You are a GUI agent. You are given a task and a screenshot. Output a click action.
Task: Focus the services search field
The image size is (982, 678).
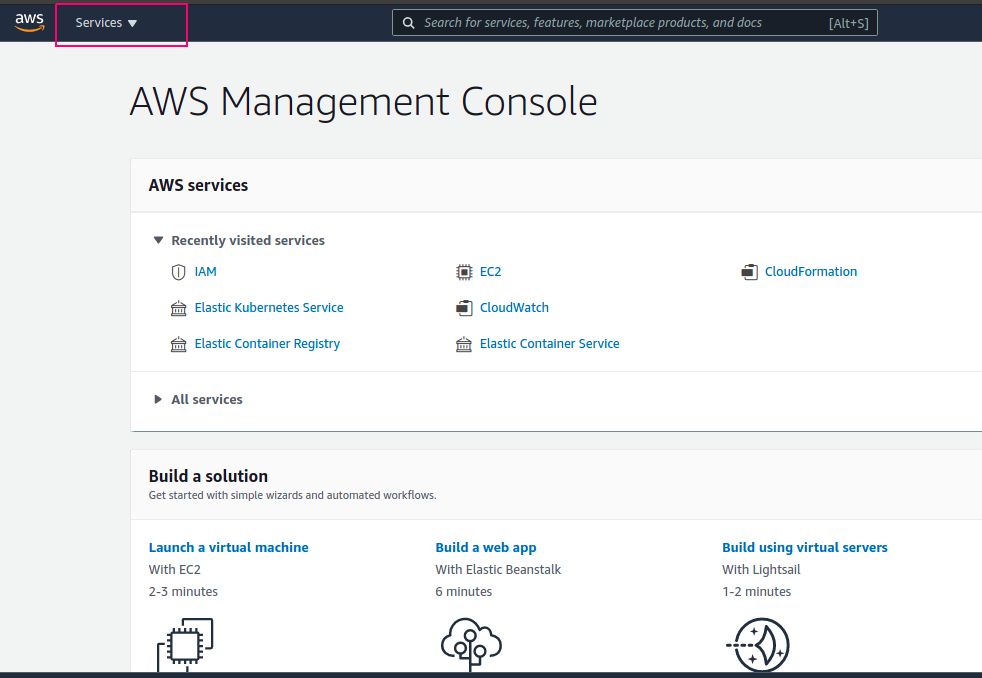click(634, 23)
